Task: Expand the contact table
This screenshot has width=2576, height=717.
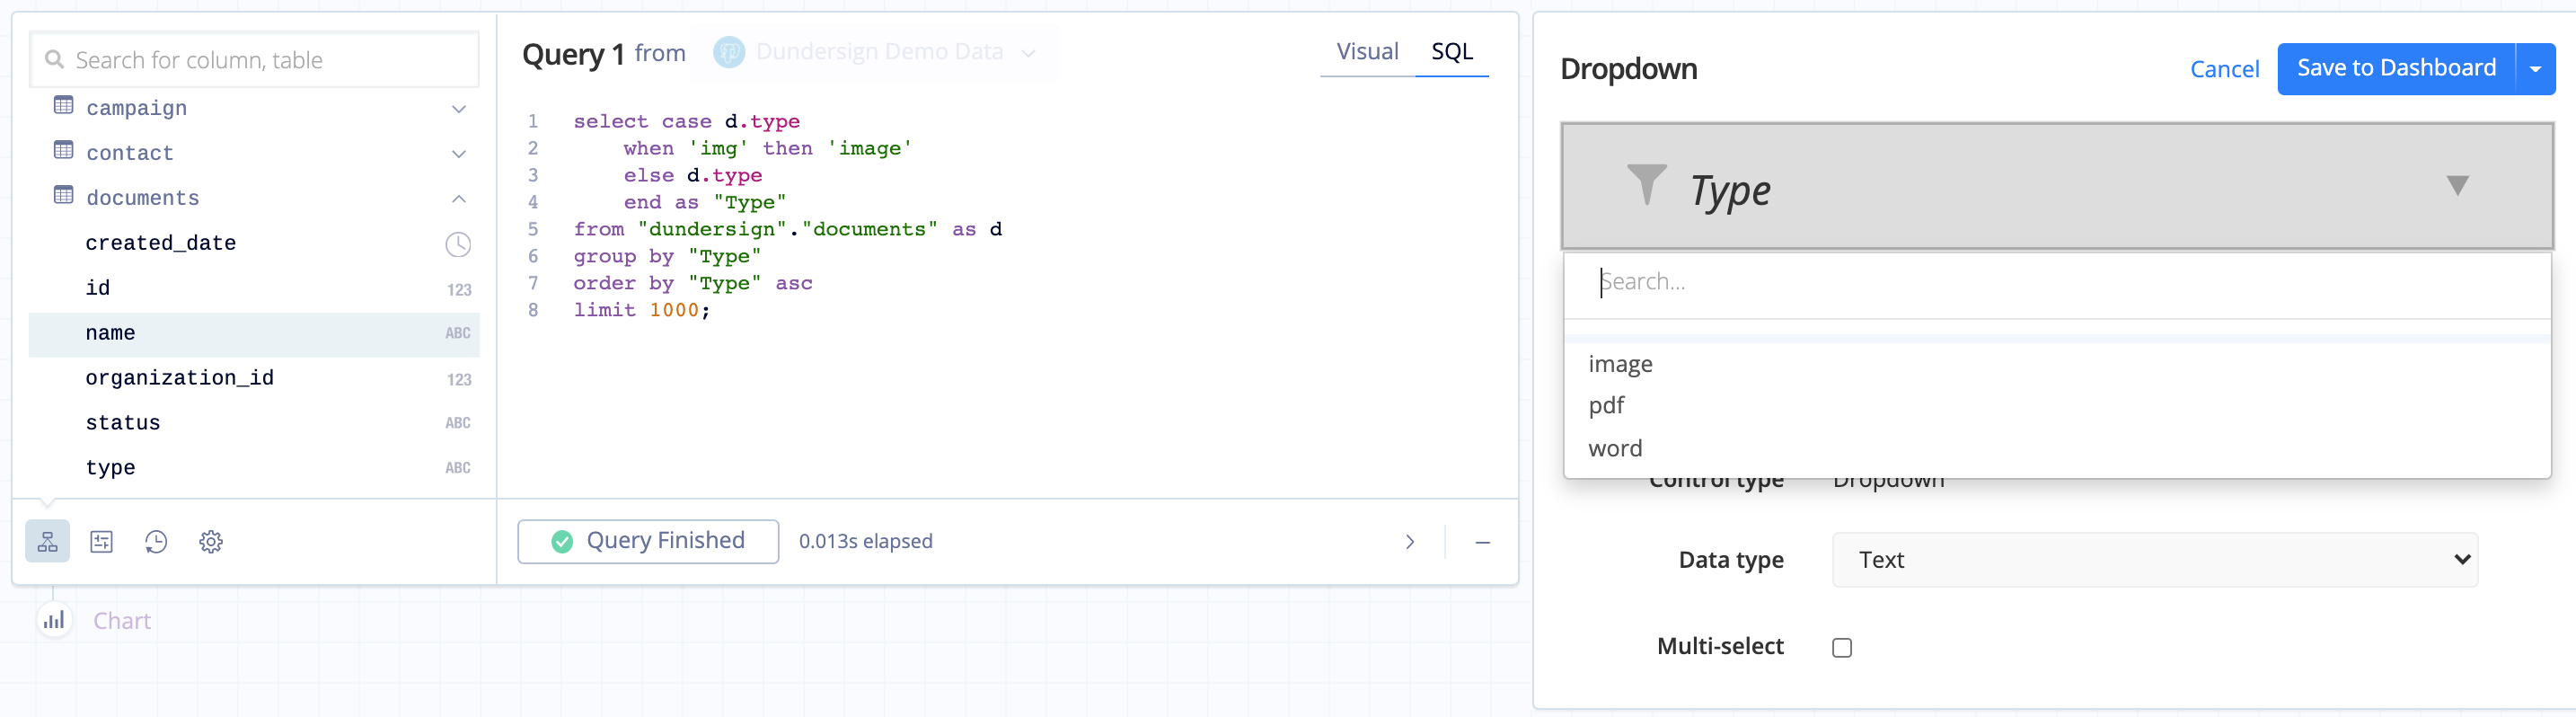Action: click(x=459, y=154)
